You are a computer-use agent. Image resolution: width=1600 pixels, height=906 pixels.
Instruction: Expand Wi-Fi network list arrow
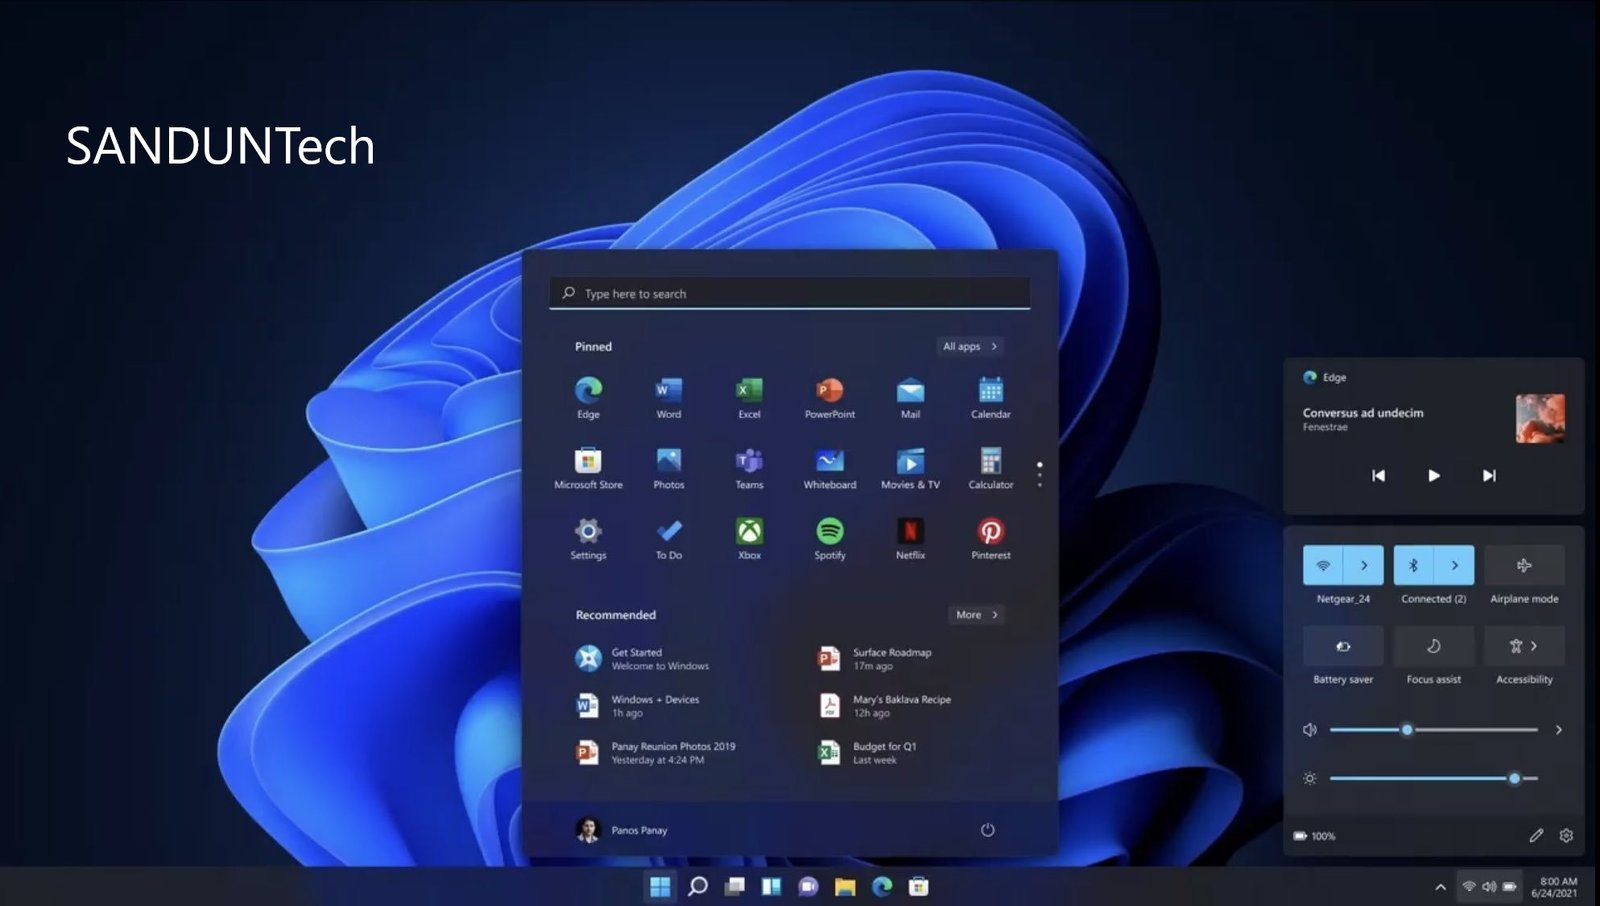click(1363, 565)
